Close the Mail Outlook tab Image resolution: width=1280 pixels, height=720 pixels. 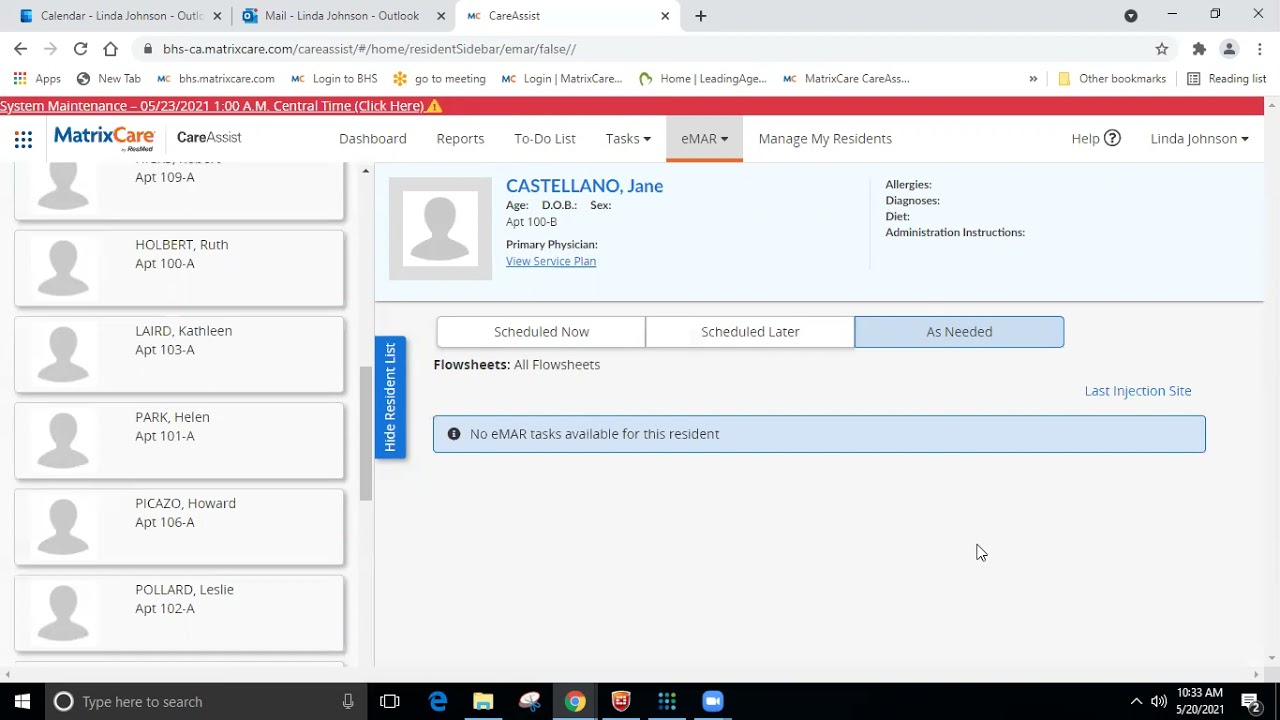coord(441,16)
